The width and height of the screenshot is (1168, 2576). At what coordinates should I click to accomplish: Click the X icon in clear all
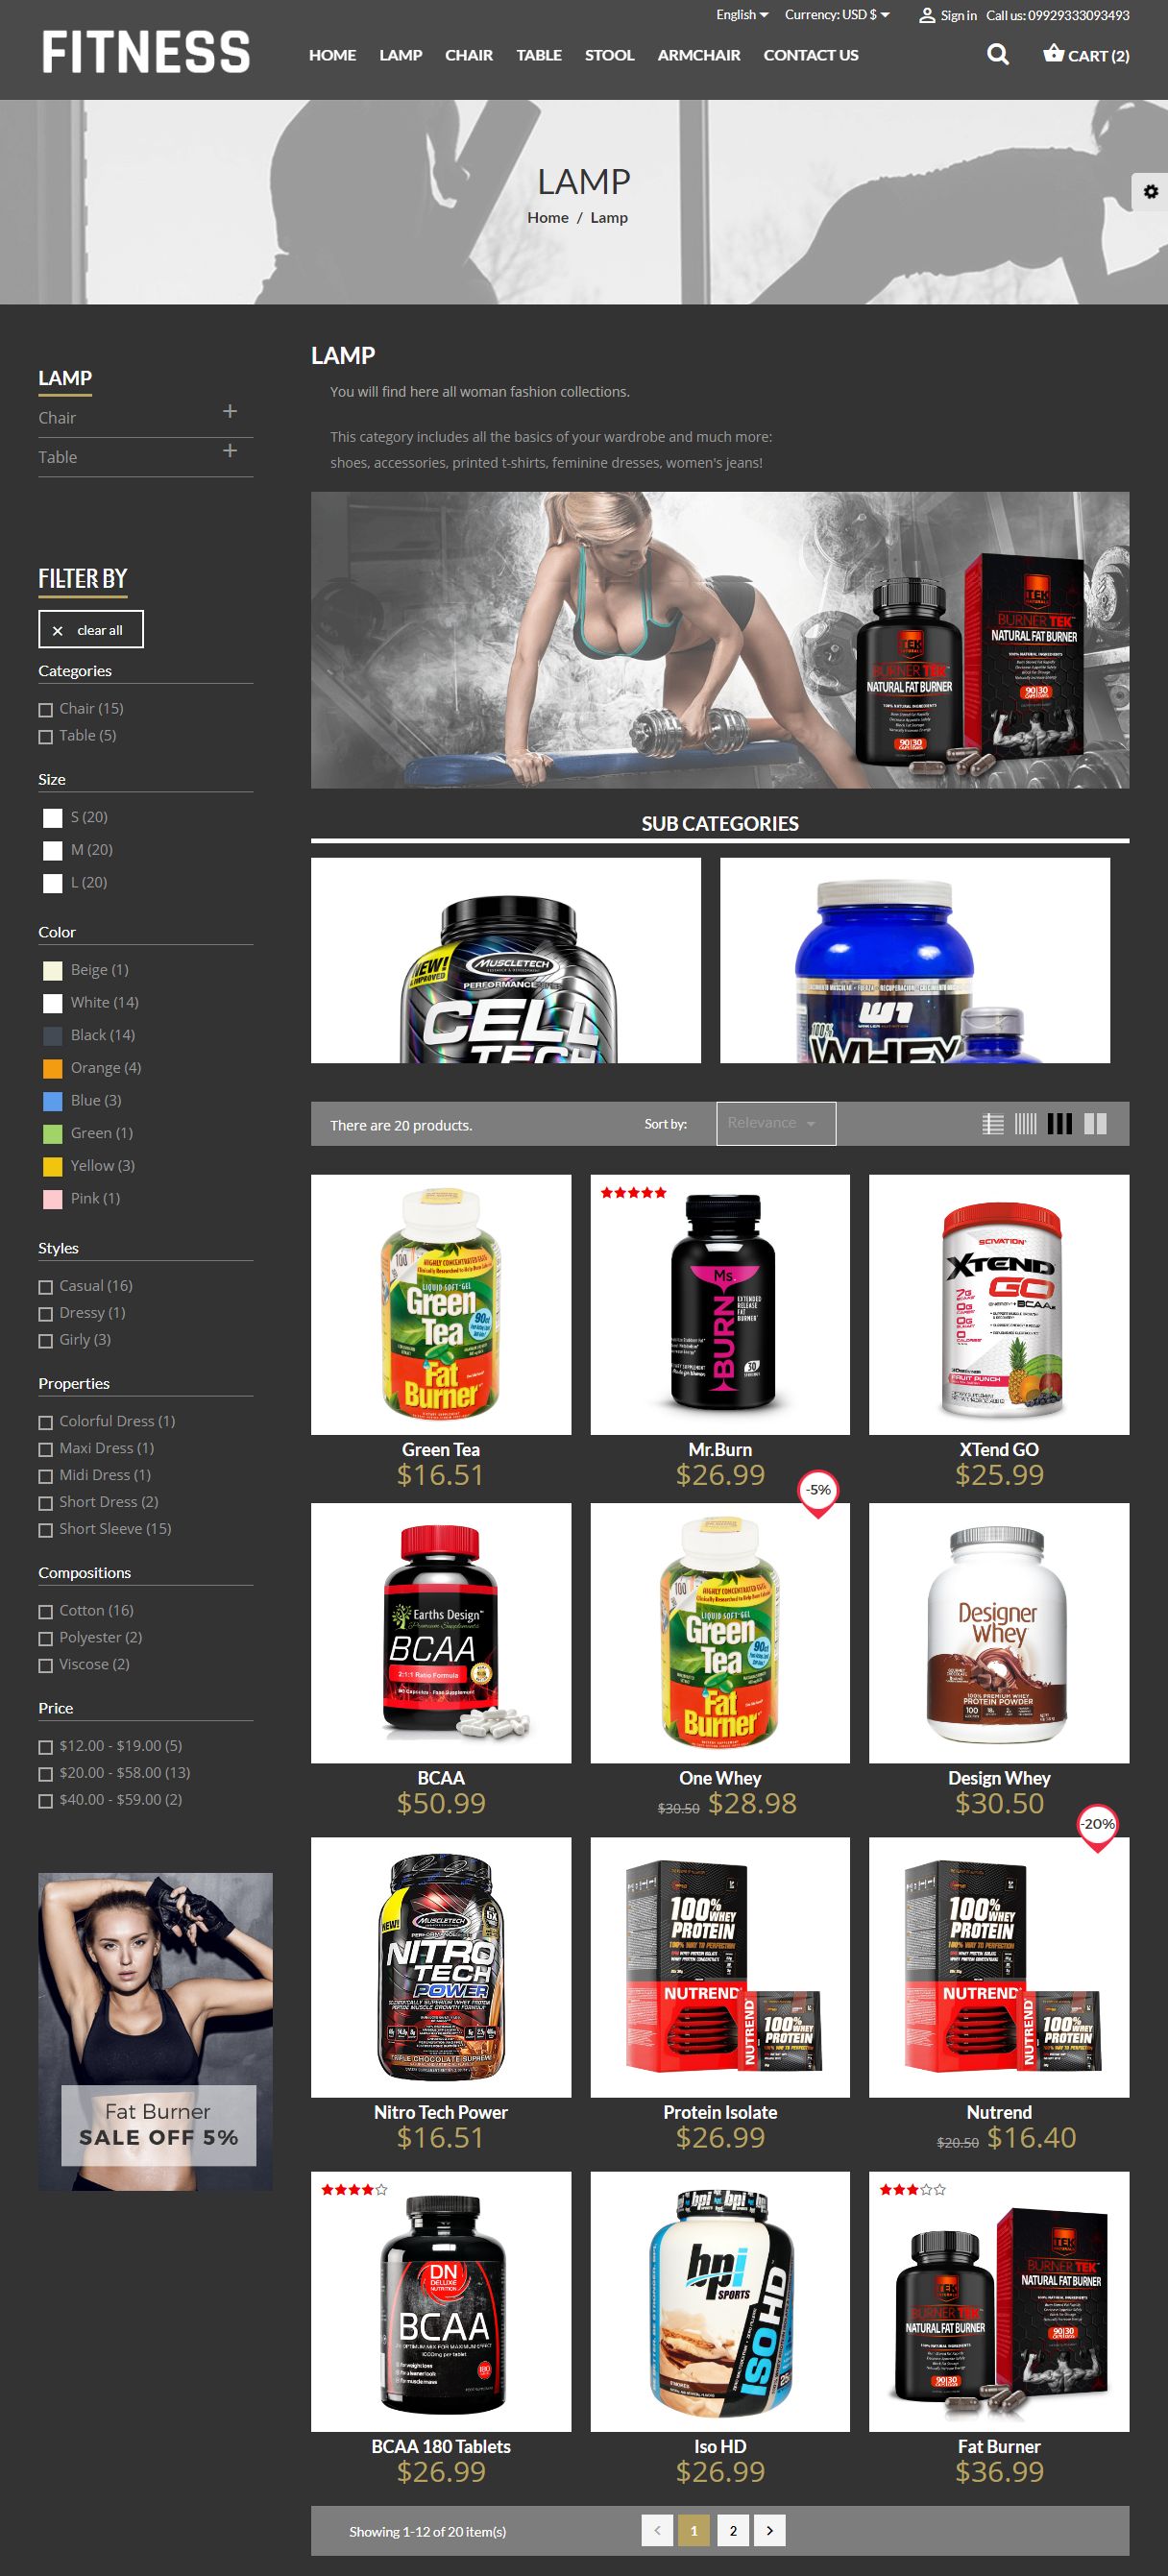pos(57,631)
